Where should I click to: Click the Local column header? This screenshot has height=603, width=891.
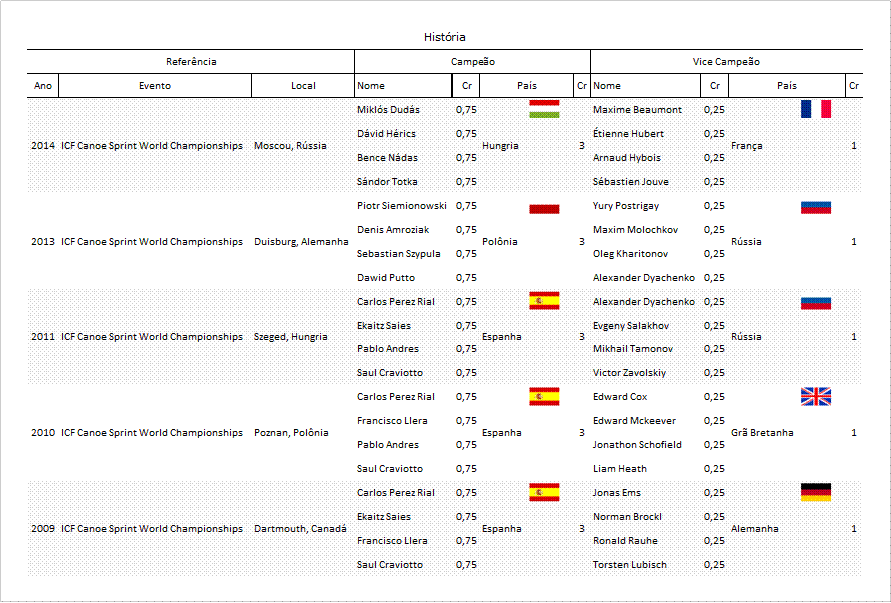pyautogui.click(x=303, y=86)
